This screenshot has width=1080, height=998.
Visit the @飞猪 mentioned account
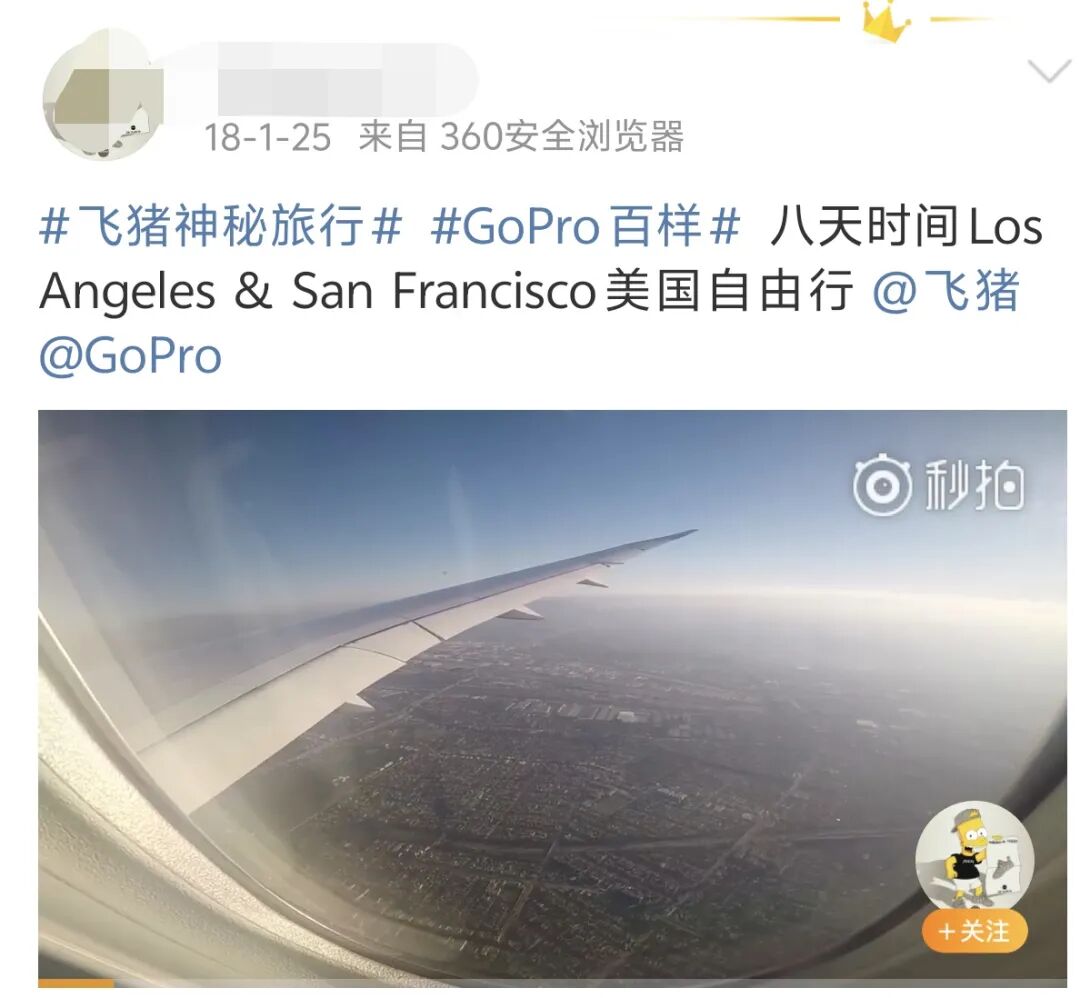[x=946, y=290]
